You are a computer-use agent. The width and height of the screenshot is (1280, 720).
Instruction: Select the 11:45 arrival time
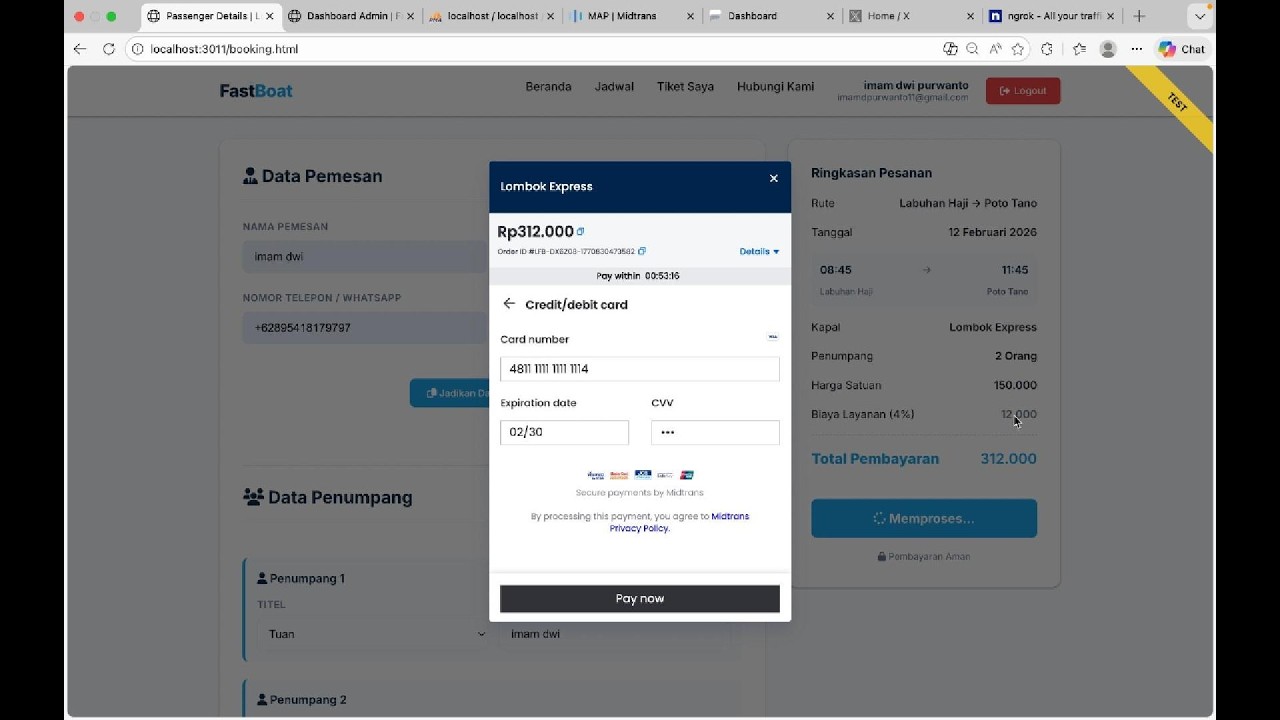(1015, 270)
